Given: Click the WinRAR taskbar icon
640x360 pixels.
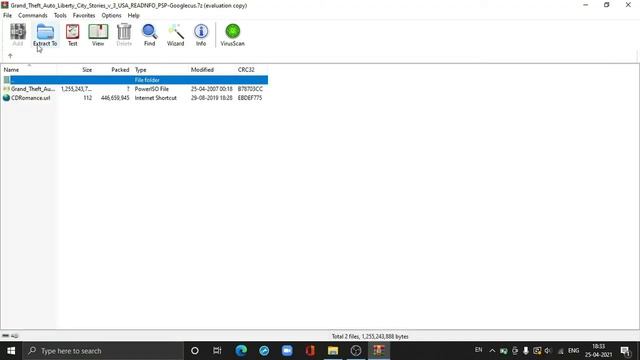Looking at the screenshot, I should coord(379,351).
